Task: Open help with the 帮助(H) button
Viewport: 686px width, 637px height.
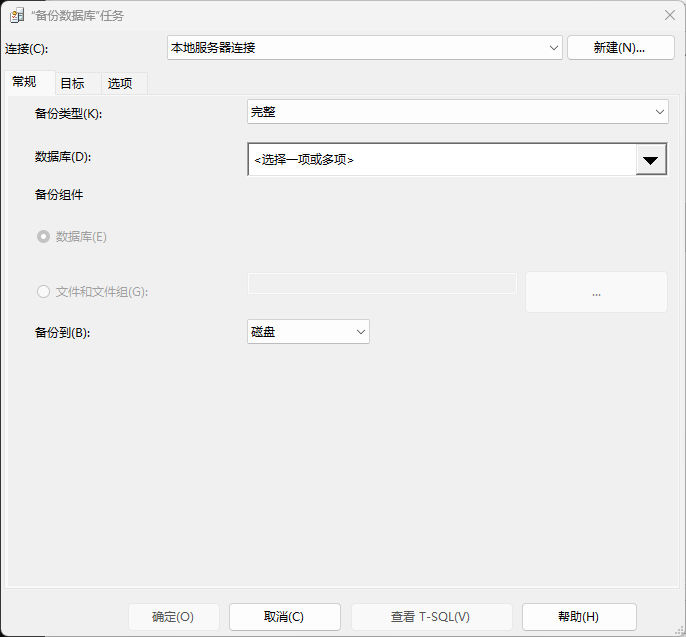Action: (x=578, y=617)
